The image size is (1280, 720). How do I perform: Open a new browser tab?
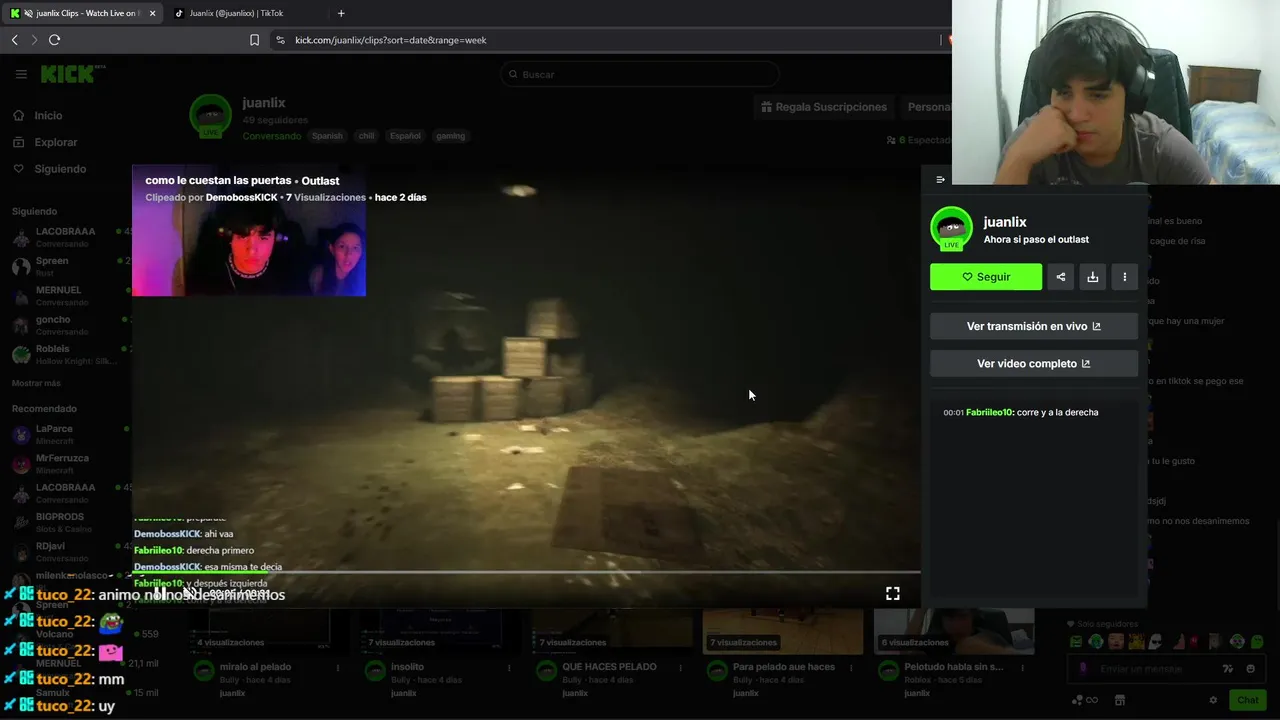[x=341, y=13]
